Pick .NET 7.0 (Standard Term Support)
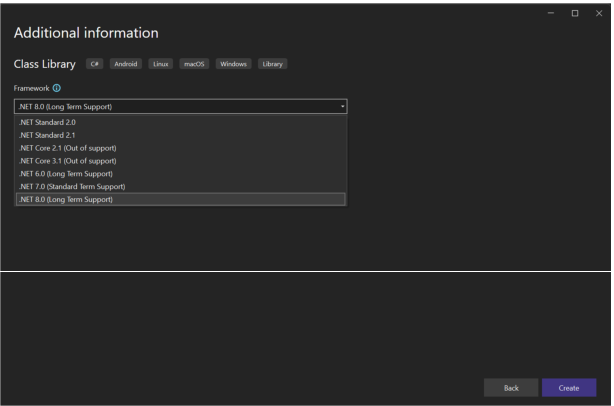The width and height of the screenshot is (614, 406). [181, 187]
